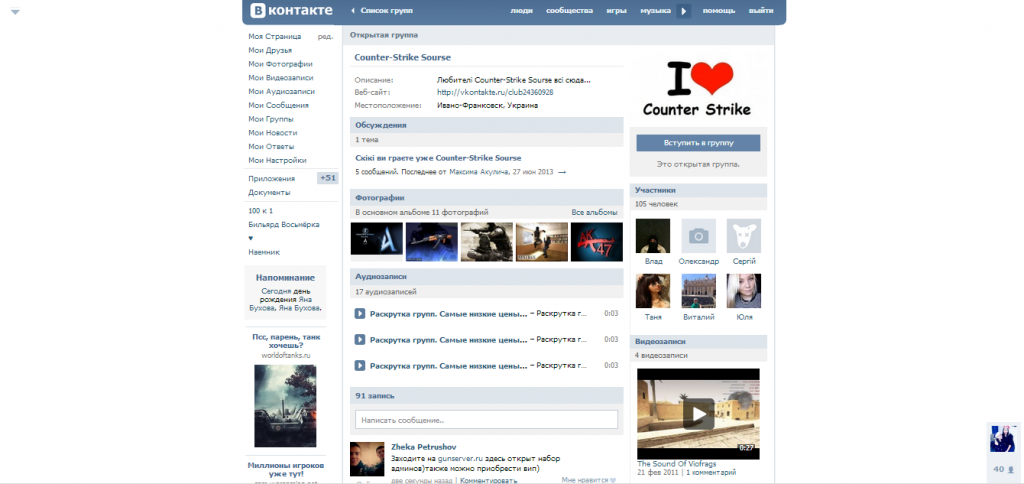Viewport: 1024px width, 484px height.
Task: Open the Все альбомы link
Action: click(594, 212)
